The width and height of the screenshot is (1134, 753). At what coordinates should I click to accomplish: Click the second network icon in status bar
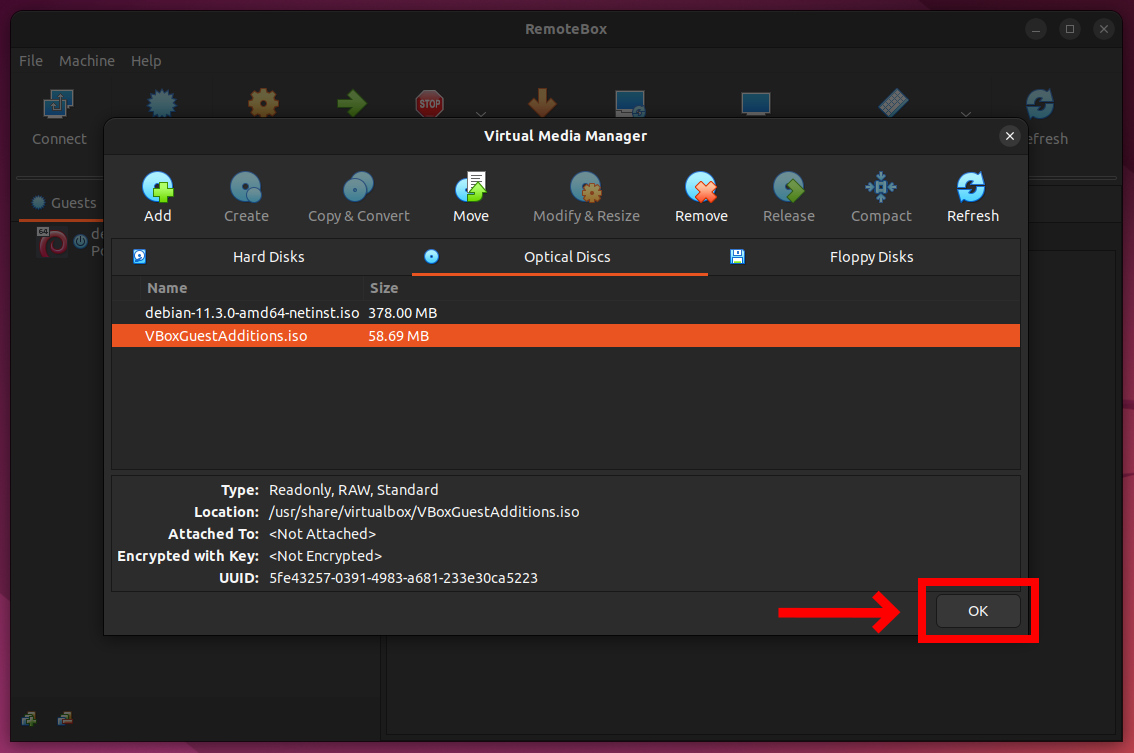coord(65,718)
